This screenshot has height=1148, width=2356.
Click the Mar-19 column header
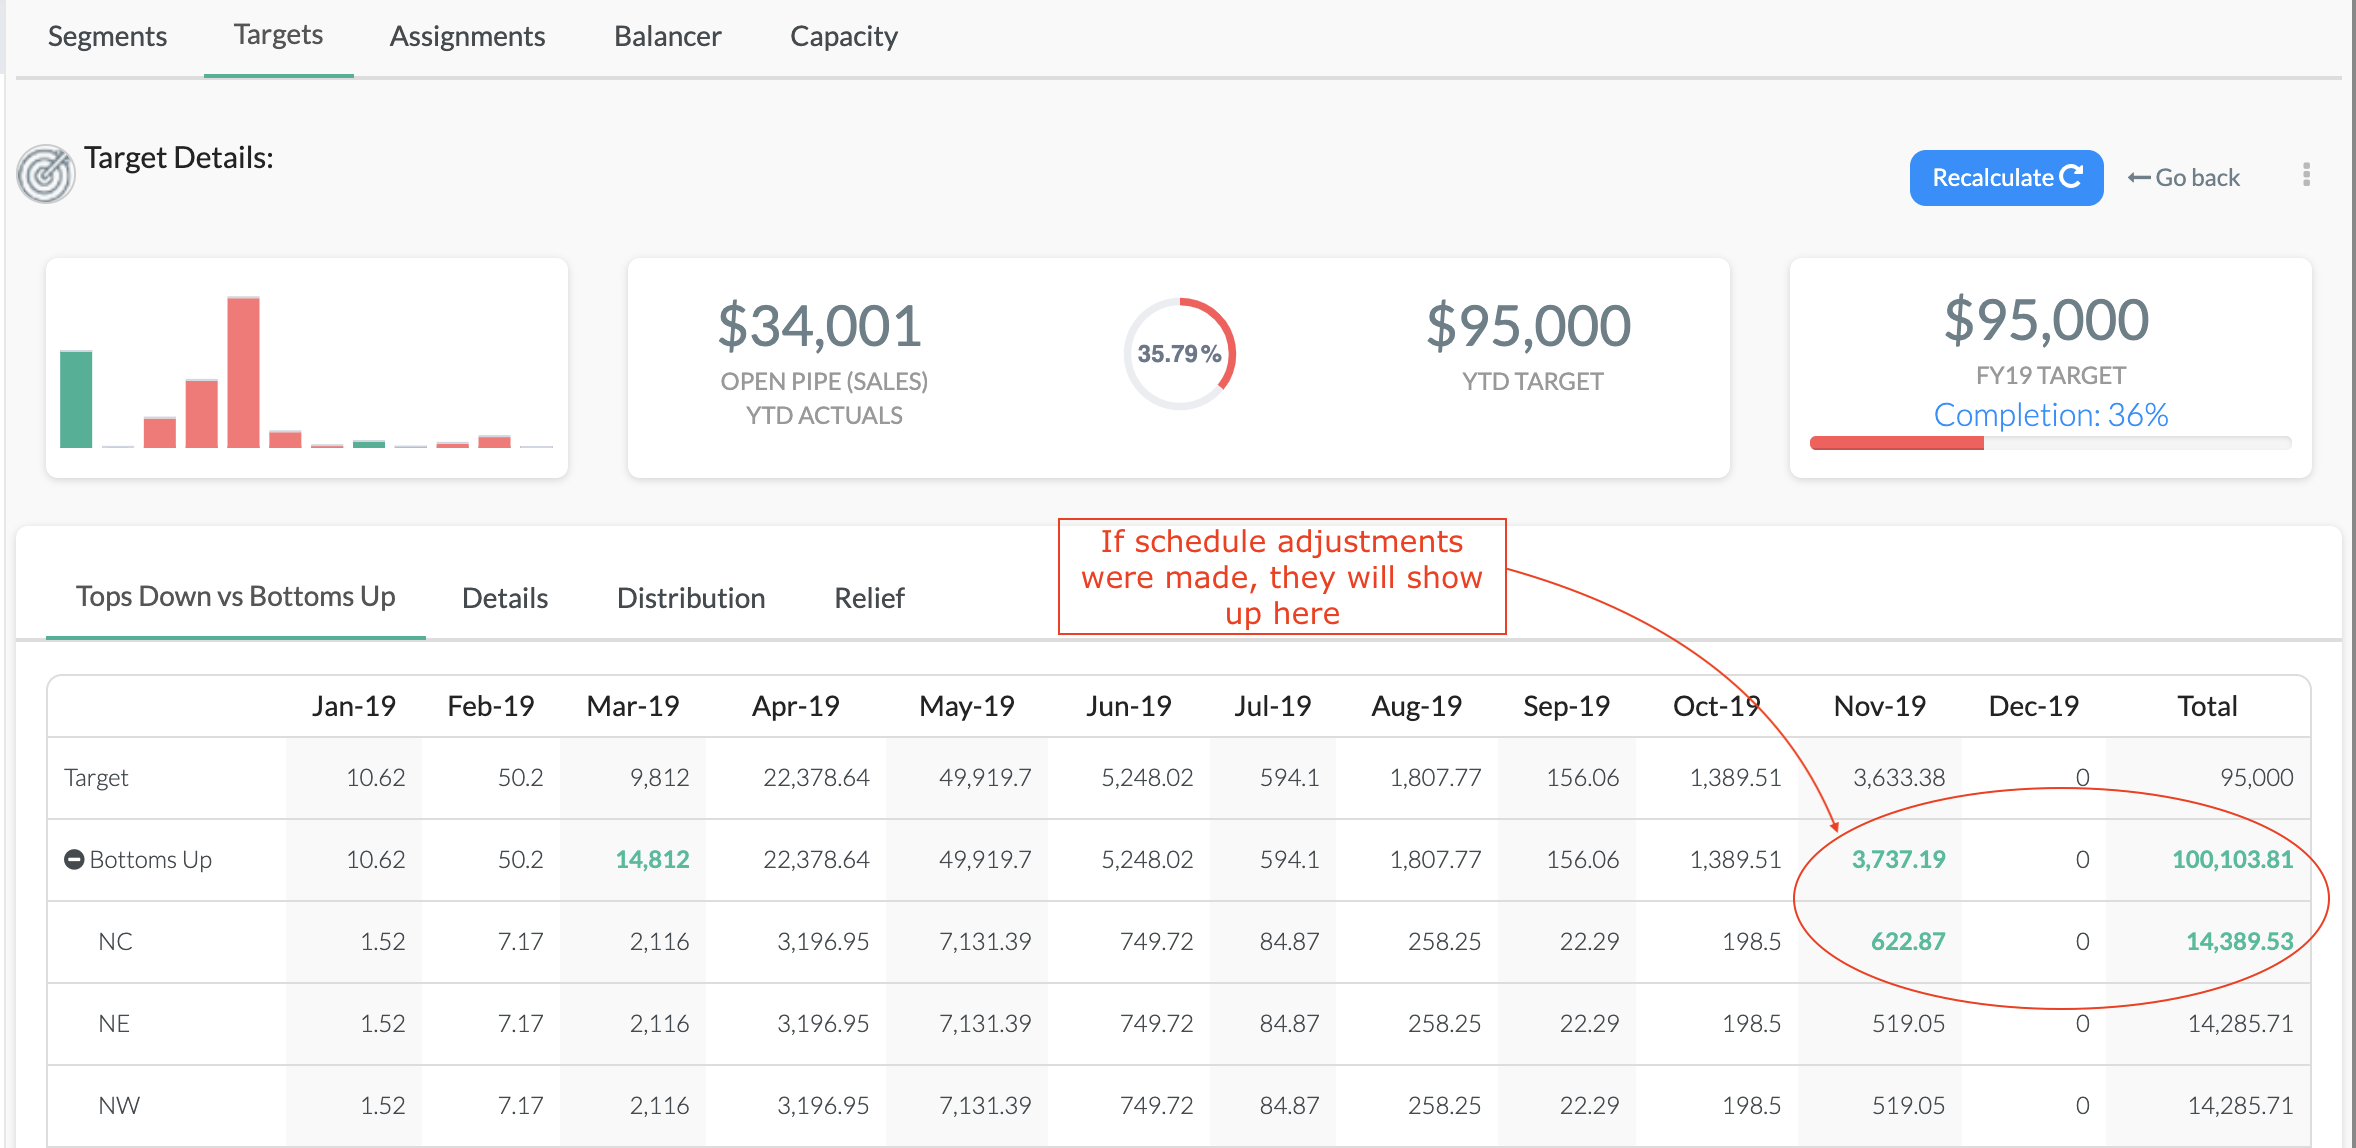point(633,706)
